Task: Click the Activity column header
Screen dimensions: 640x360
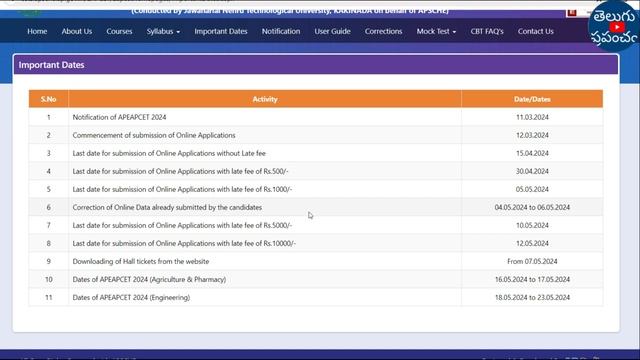Action: [265, 99]
